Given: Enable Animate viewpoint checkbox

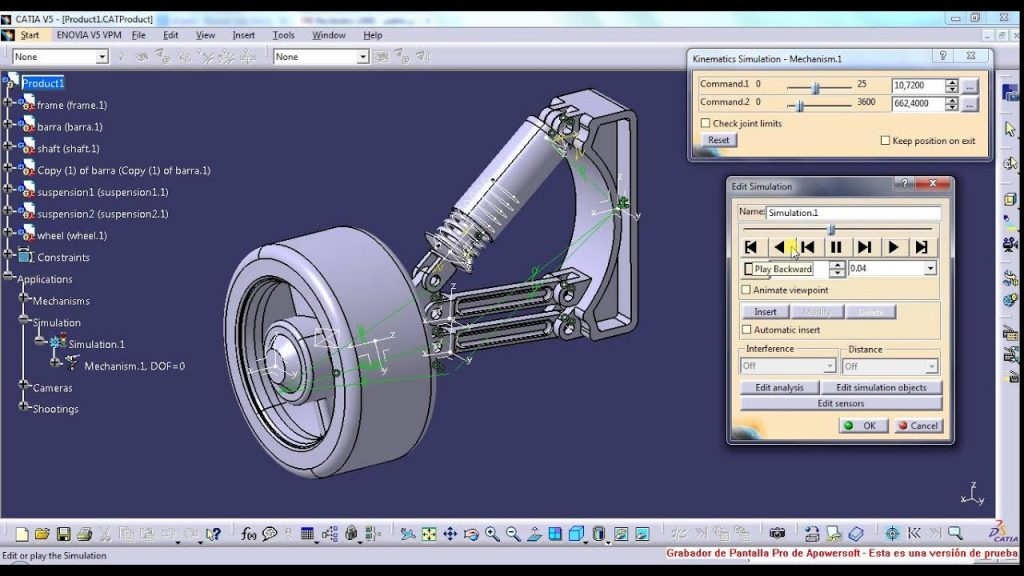Looking at the screenshot, I should (x=746, y=289).
